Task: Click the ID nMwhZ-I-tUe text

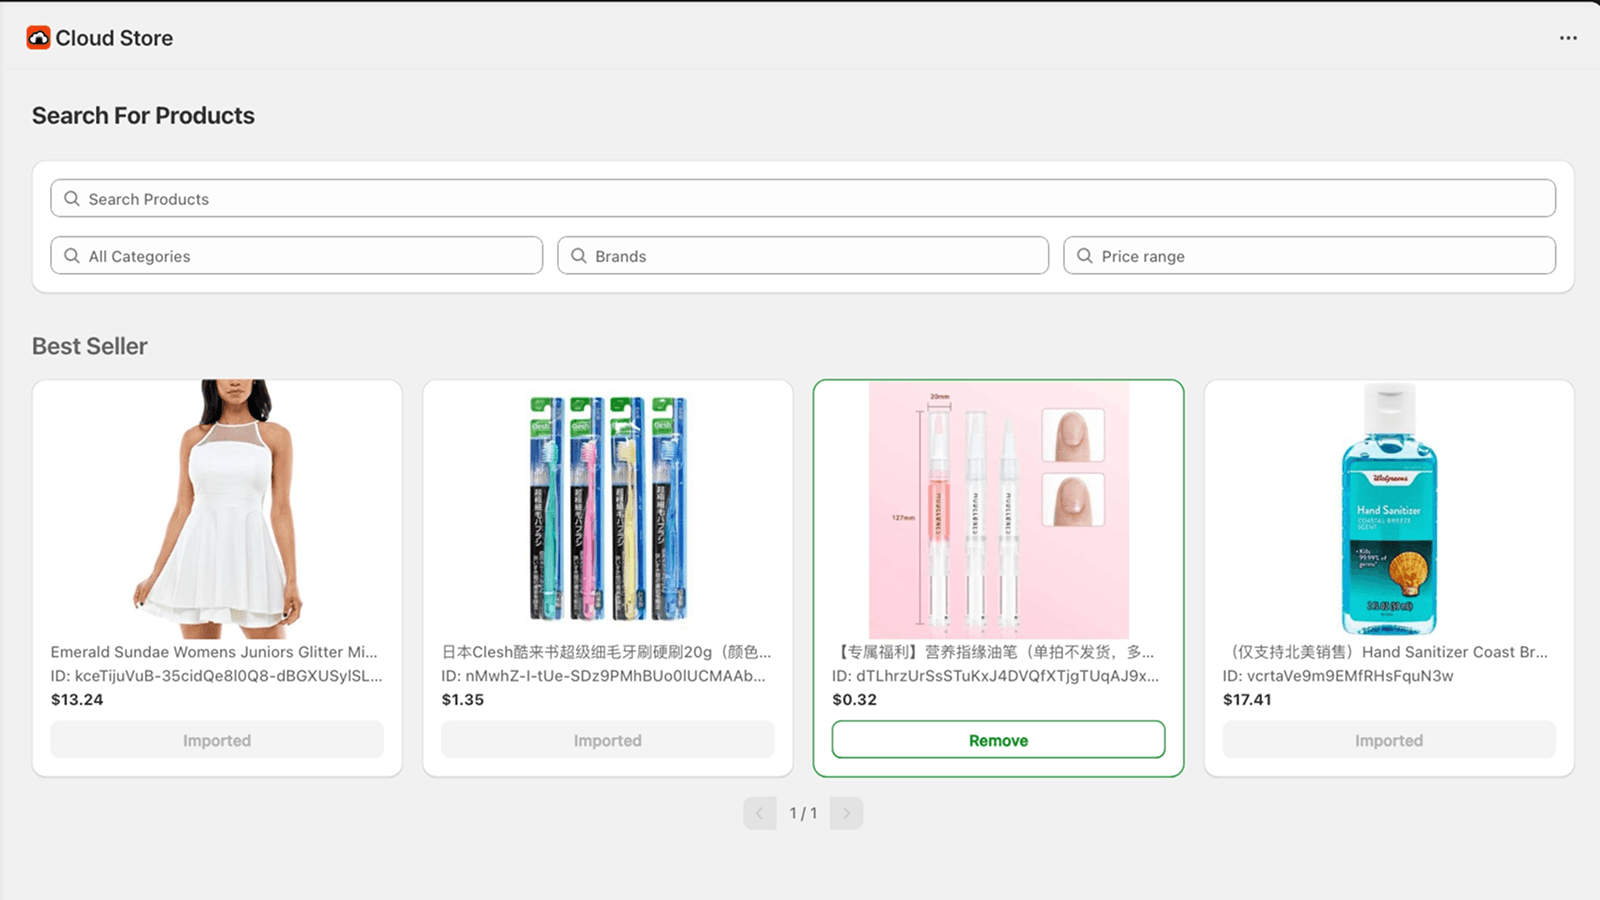Action: click(604, 676)
